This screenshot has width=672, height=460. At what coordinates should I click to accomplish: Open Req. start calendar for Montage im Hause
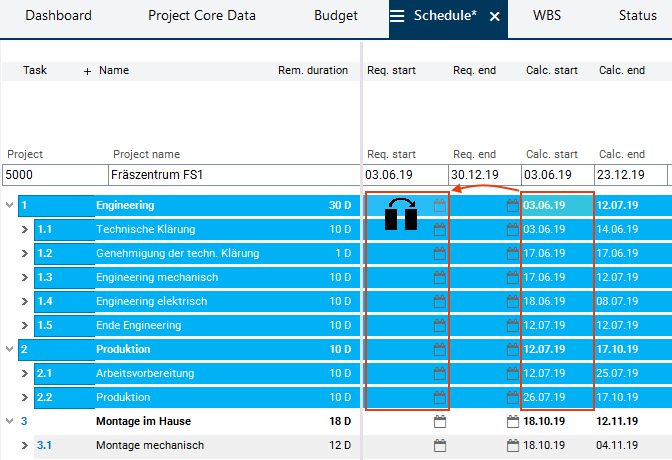click(x=440, y=422)
